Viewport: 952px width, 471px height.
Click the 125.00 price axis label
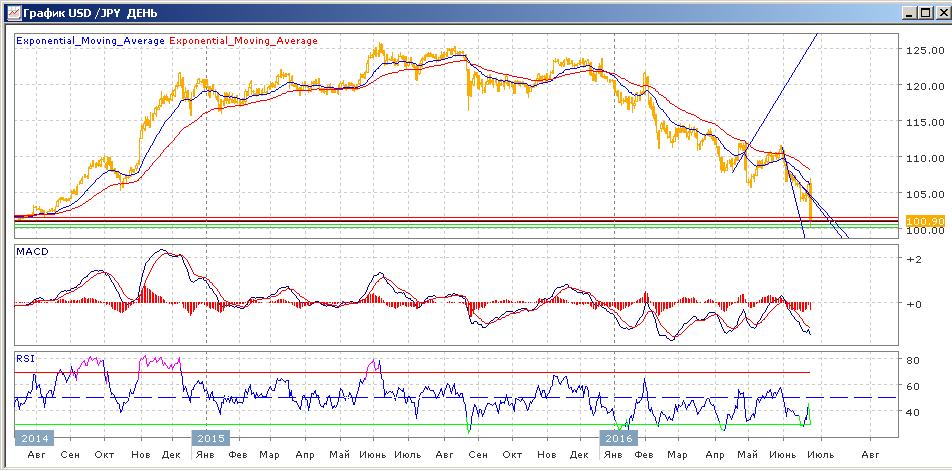(923, 50)
